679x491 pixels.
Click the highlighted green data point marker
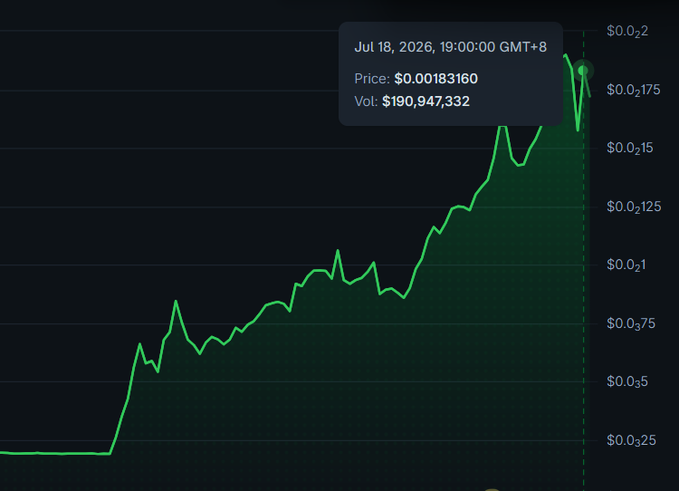pos(583,70)
